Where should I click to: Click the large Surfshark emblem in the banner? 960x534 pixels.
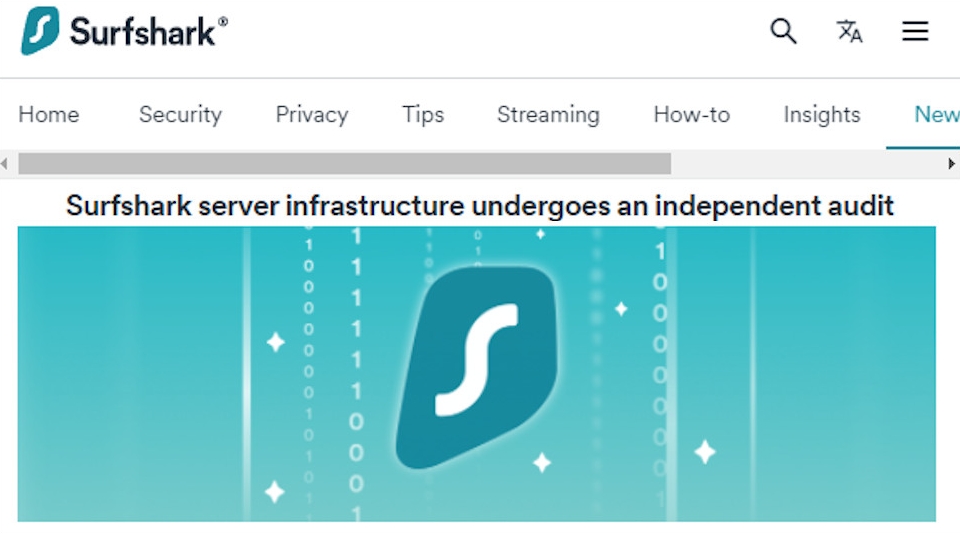point(475,366)
